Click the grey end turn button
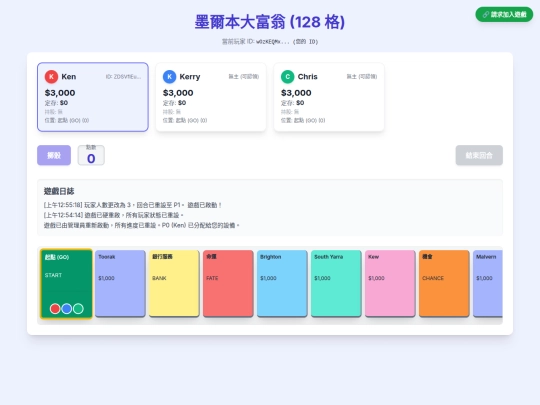The image size is (540, 405). (x=479, y=155)
